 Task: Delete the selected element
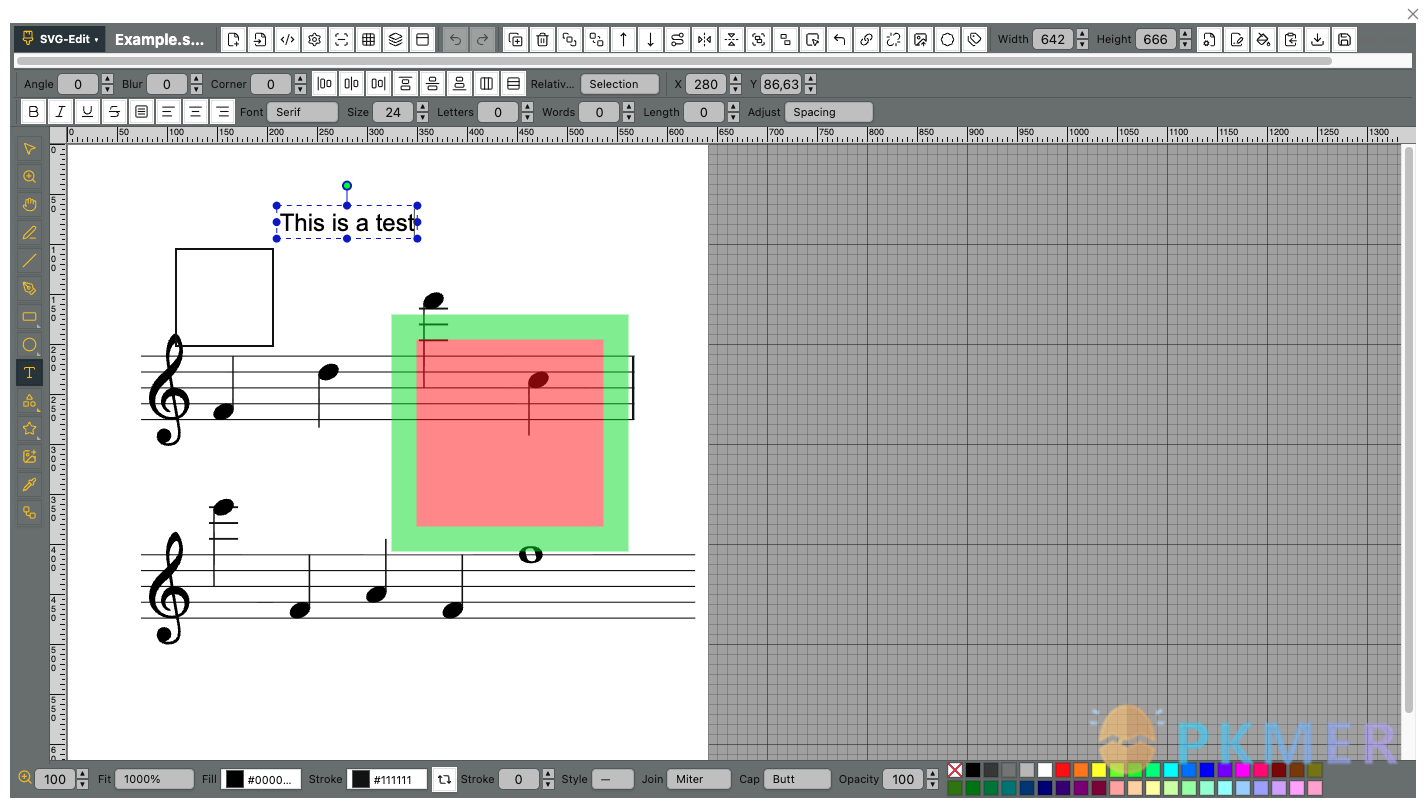(x=542, y=40)
